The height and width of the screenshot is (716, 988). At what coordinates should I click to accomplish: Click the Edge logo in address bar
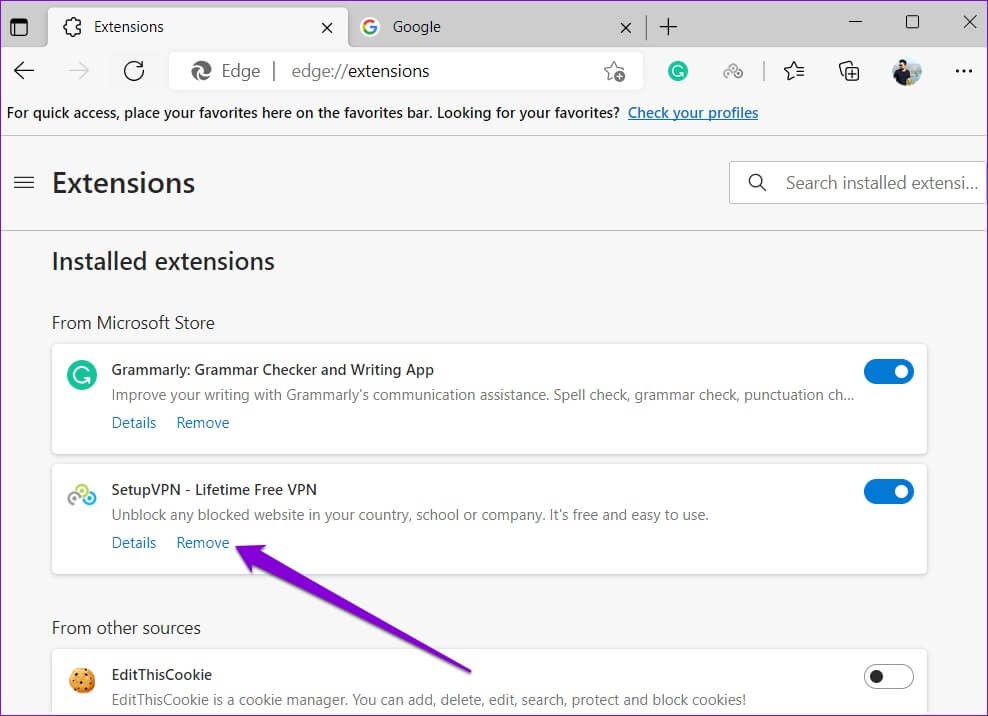201,71
